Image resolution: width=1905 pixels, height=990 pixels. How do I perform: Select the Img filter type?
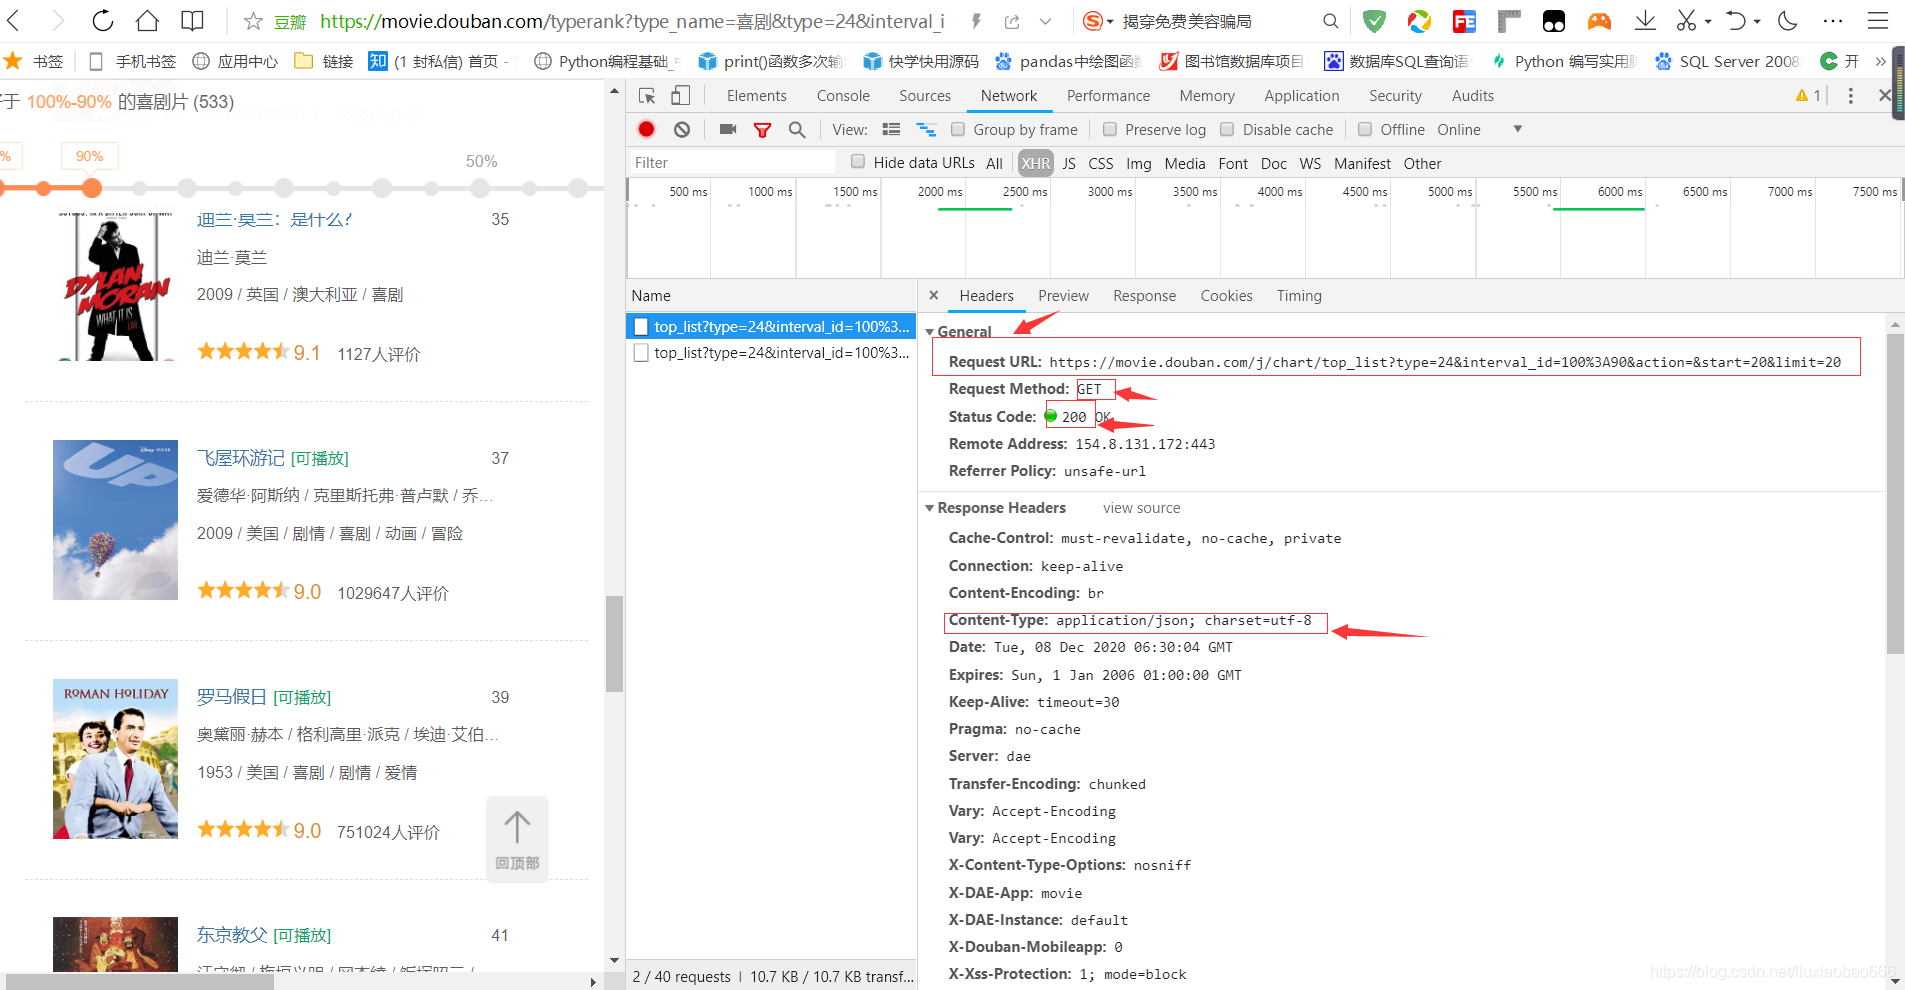[x=1139, y=163]
